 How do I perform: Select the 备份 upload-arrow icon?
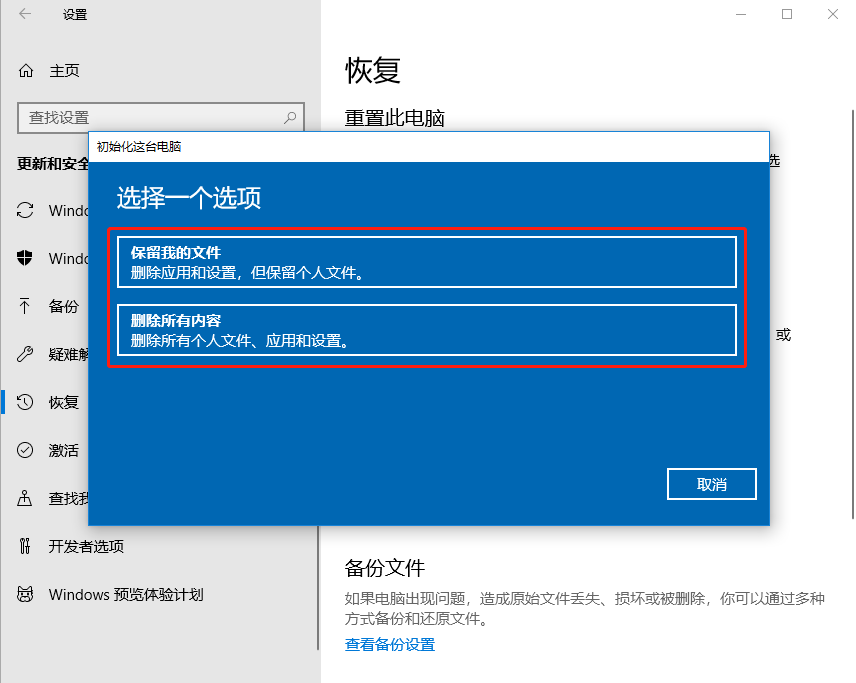pos(24,306)
